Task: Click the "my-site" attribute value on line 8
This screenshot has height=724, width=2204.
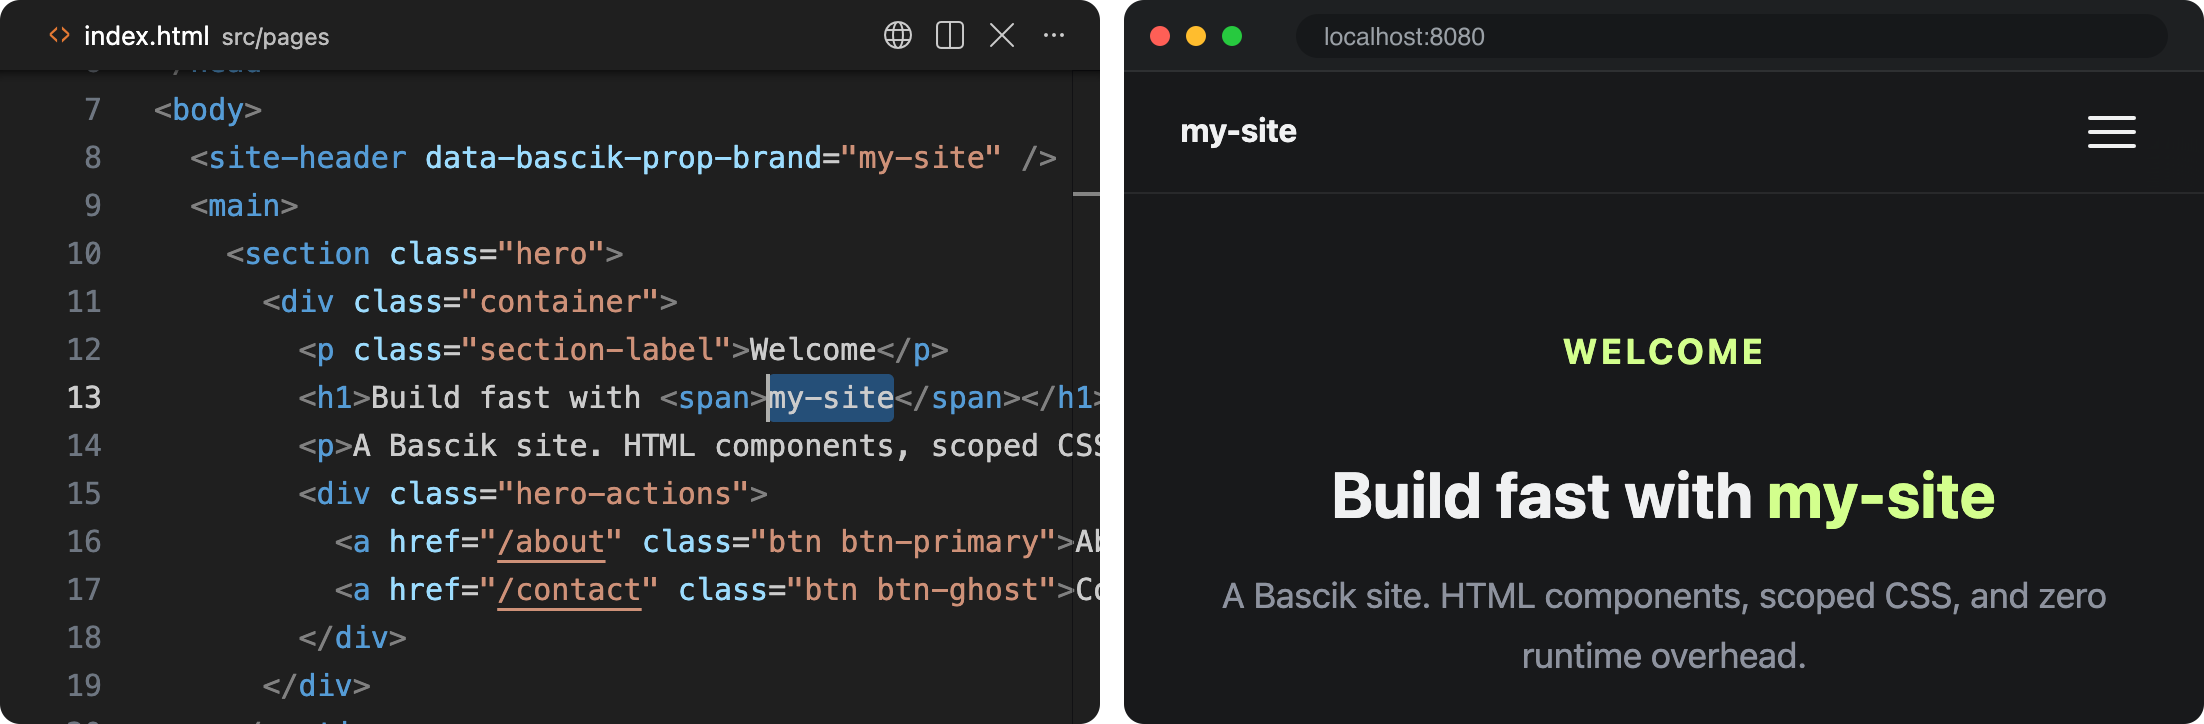Action: tap(921, 158)
